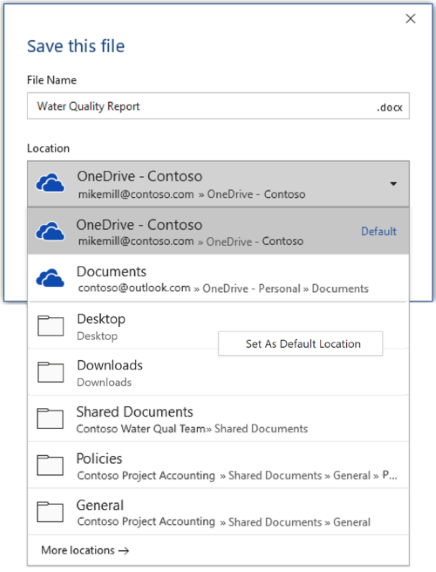Screen dimensions: 436x572
Task: Click the Policies folder icon
Action: (x=50, y=465)
